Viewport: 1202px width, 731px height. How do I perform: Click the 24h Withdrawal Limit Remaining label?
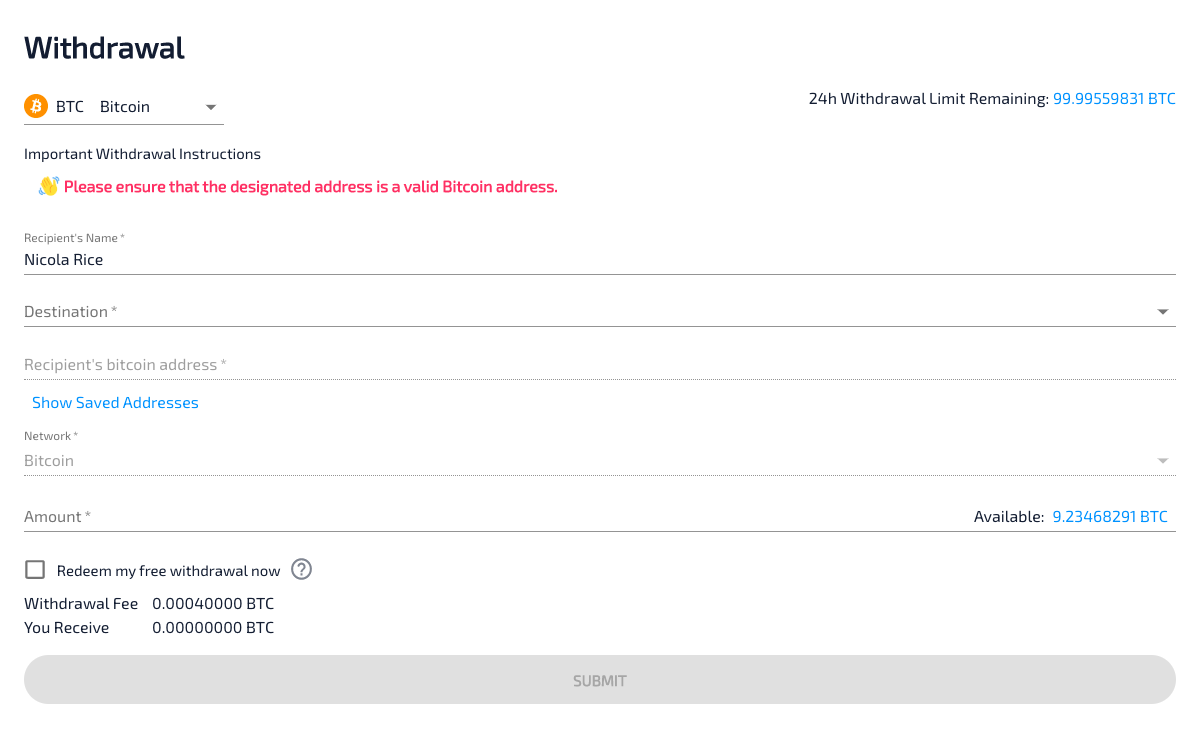pyautogui.click(x=928, y=99)
